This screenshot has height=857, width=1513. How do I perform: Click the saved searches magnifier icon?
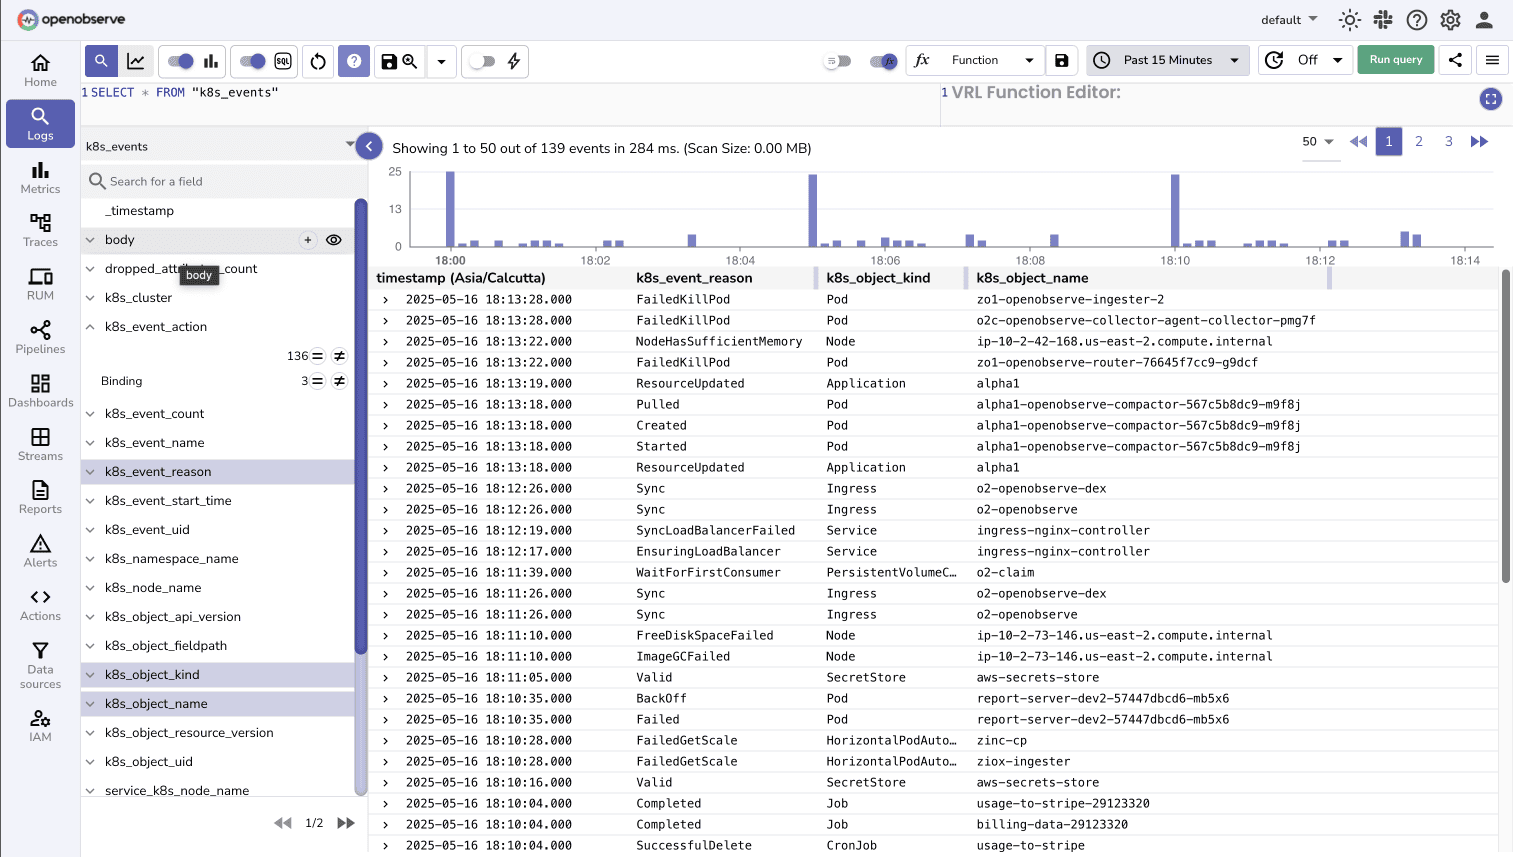click(407, 61)
